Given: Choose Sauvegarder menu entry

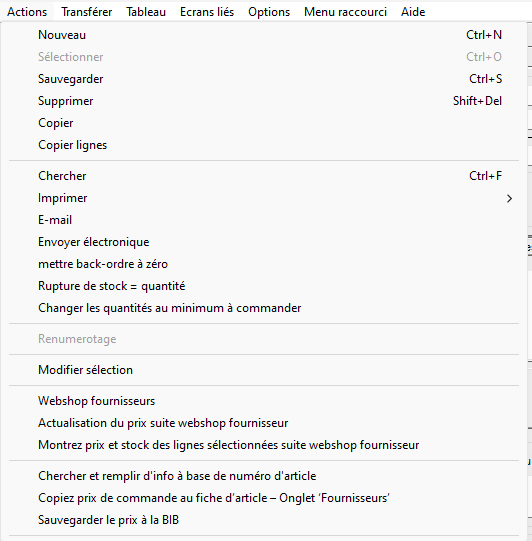Looking at the screenshot, I should [x=264, y=79].
